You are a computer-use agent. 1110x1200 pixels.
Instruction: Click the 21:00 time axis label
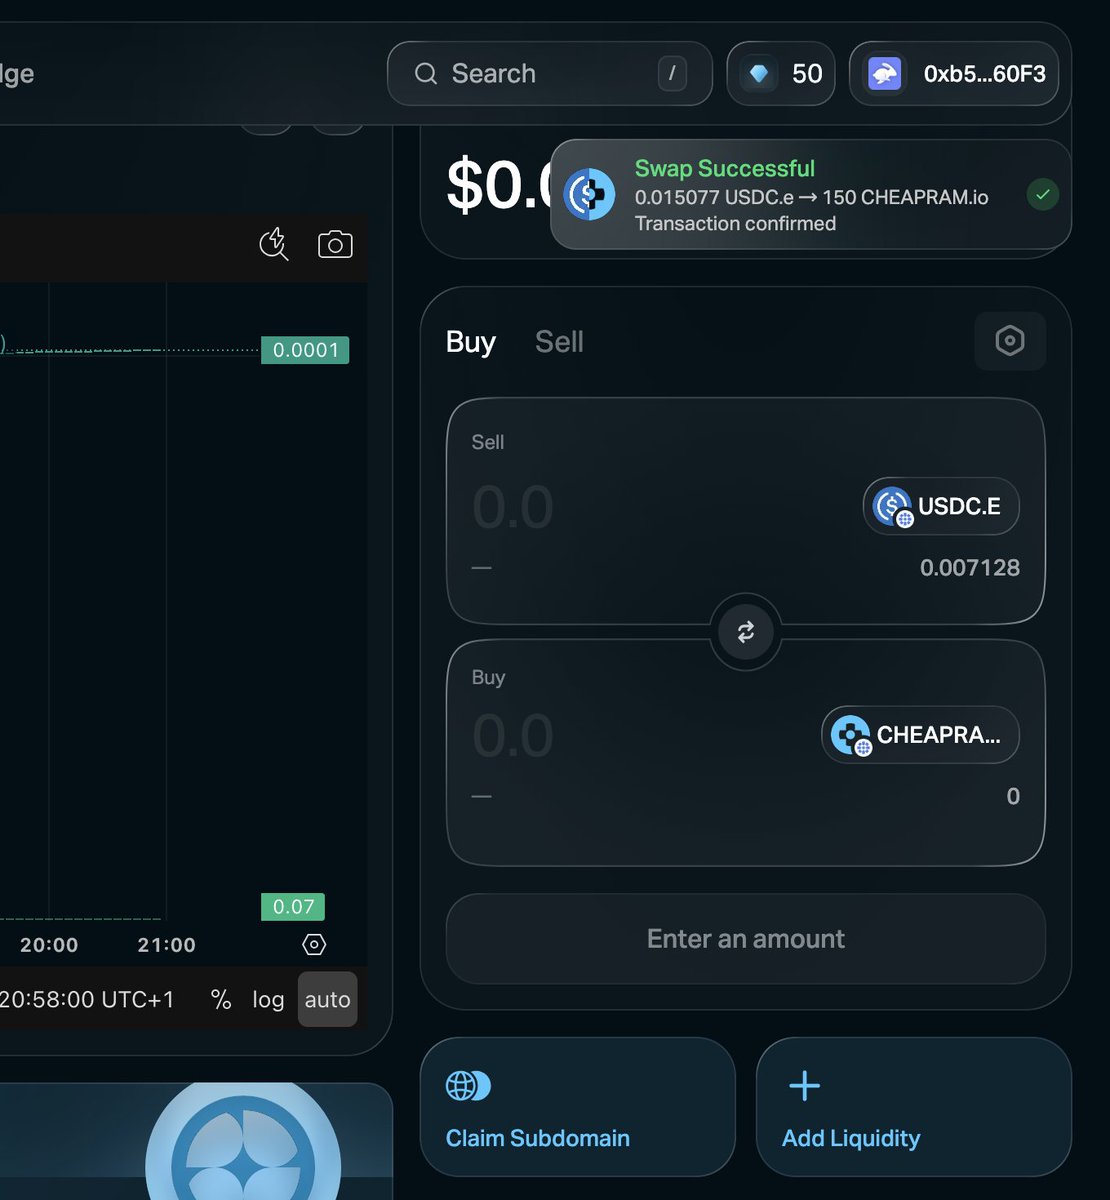[167, 945]
